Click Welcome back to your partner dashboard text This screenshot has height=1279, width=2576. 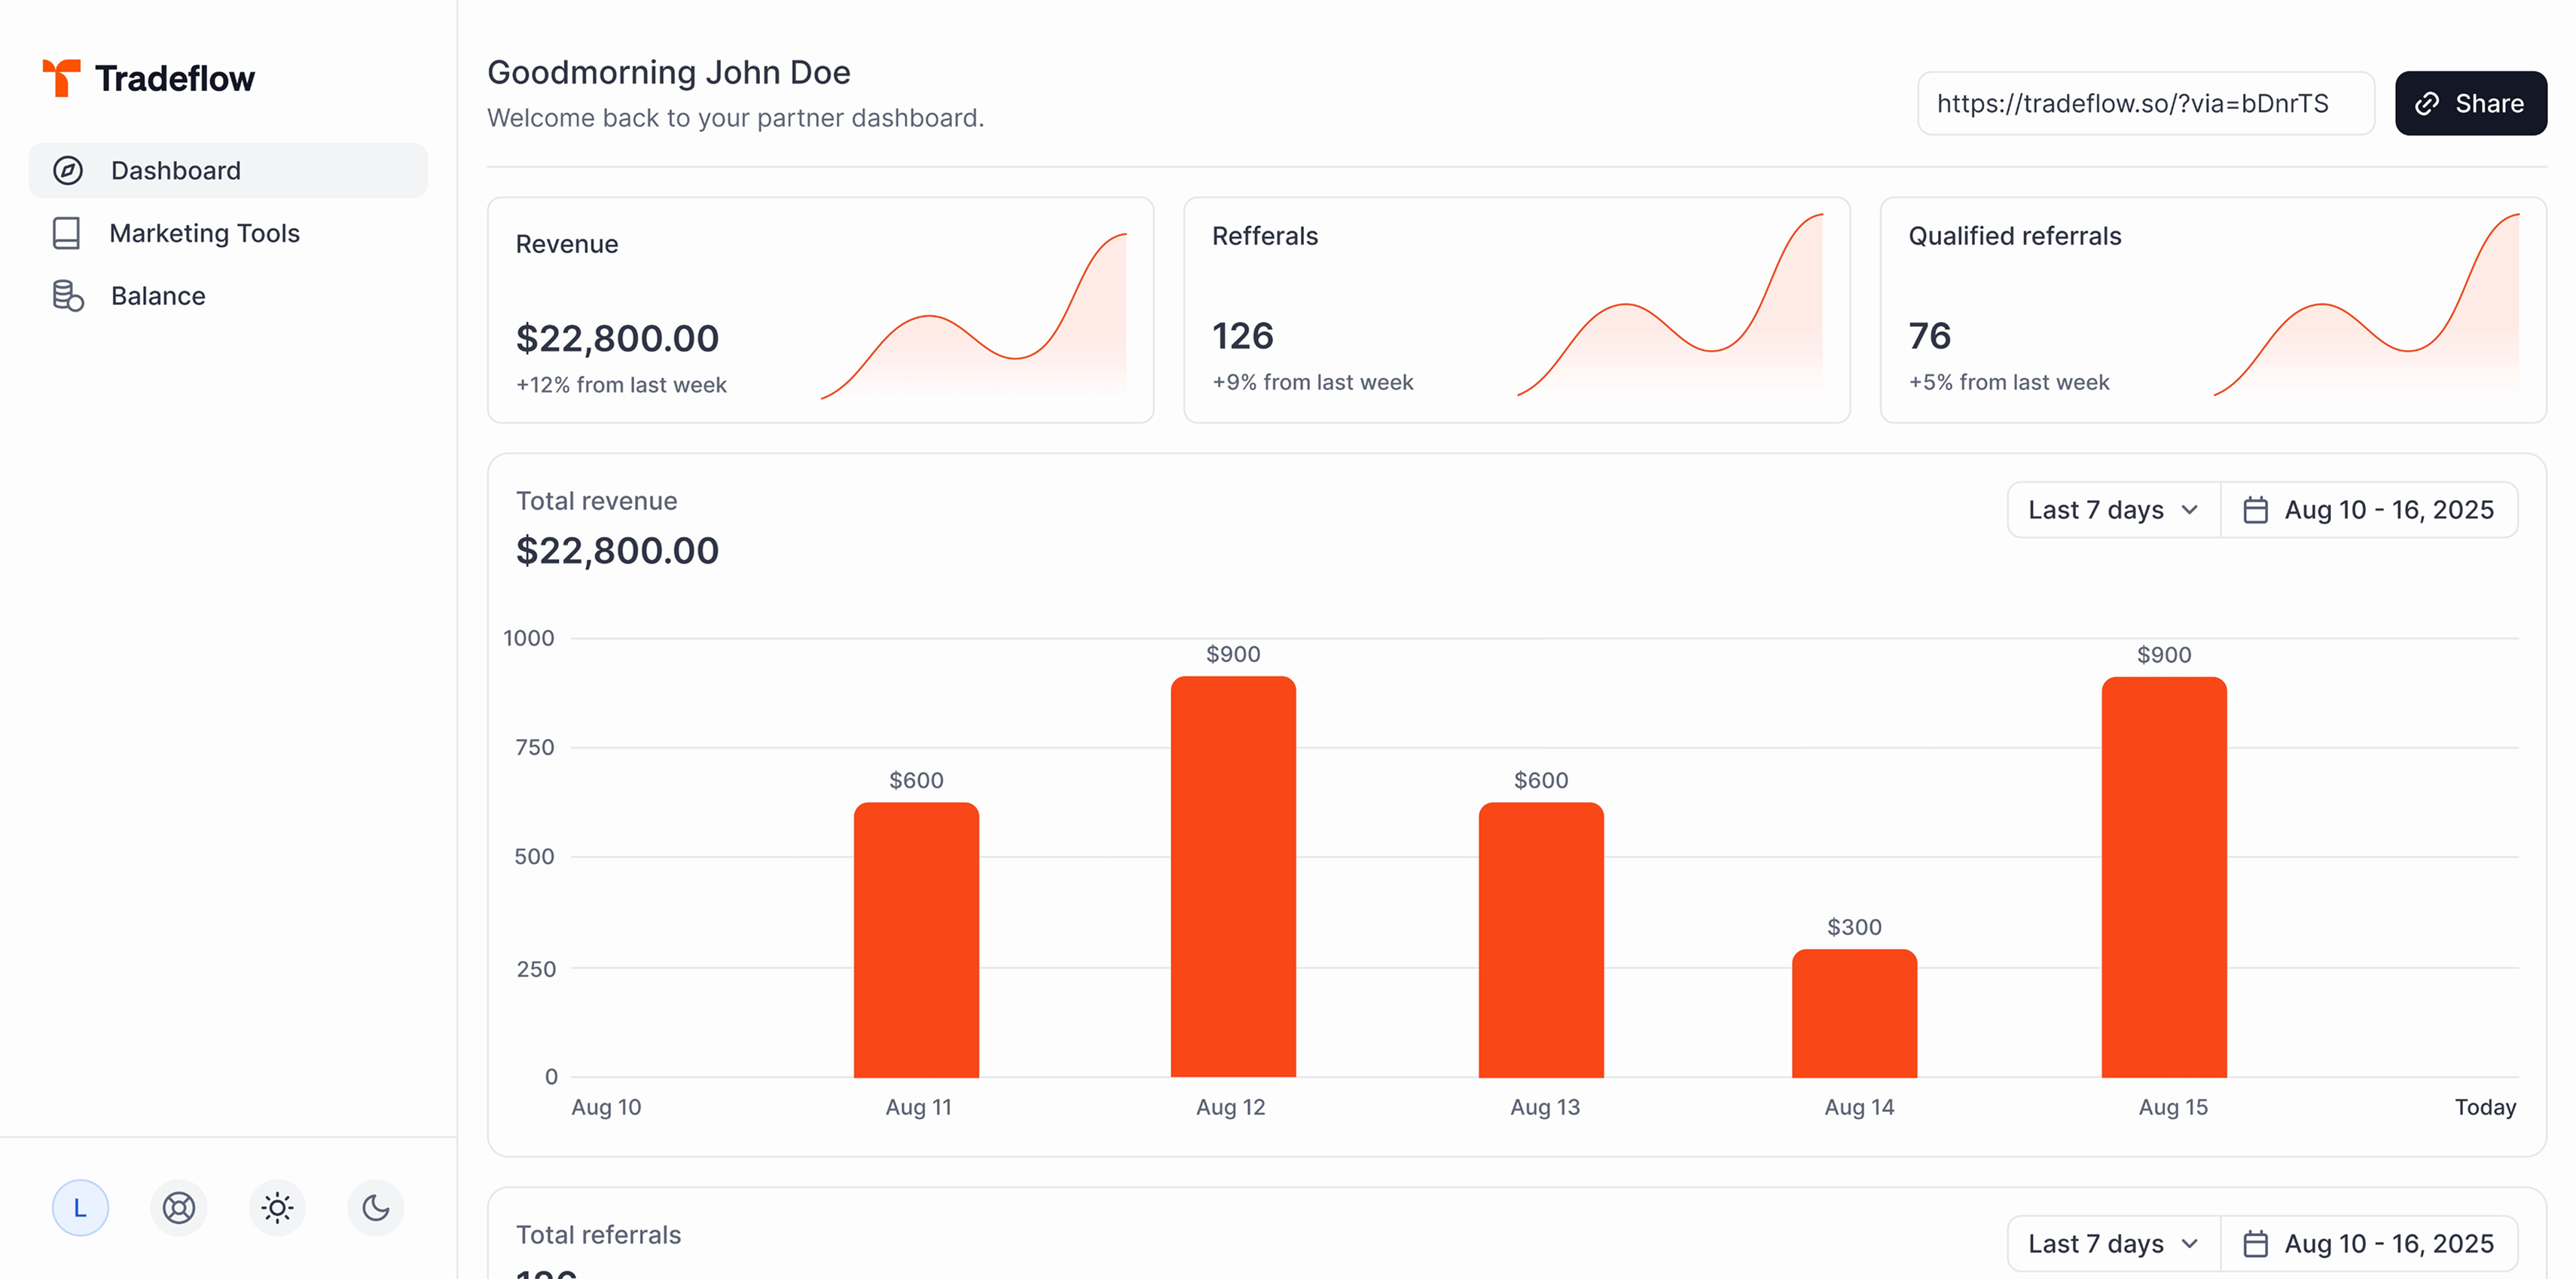pyautogui.click(x=735, y=118)
